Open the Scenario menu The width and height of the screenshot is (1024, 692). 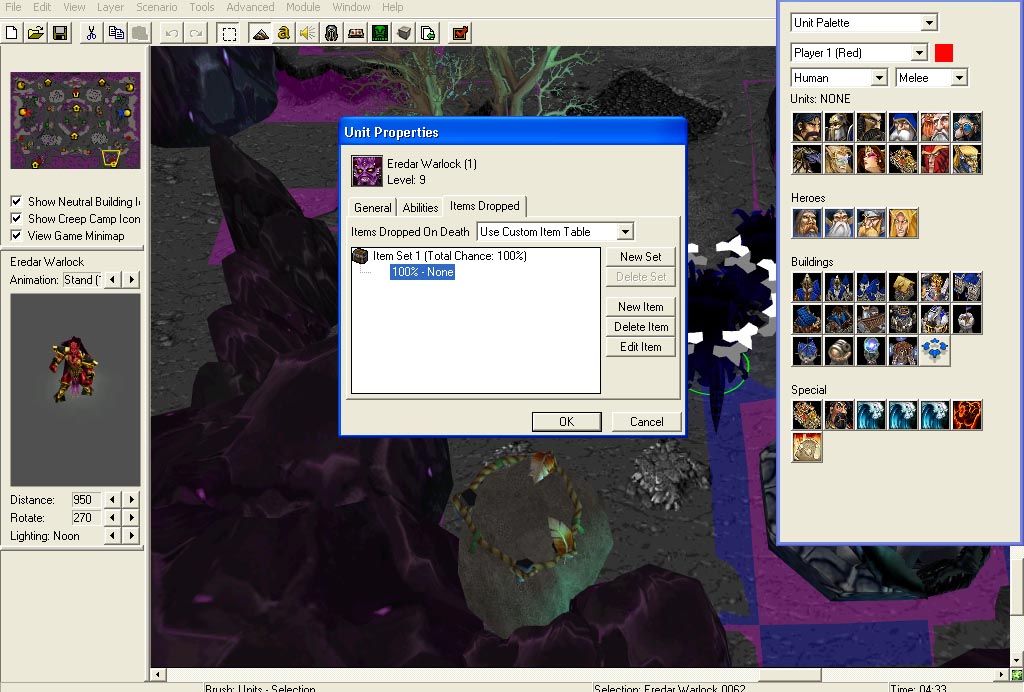[157, 7]
